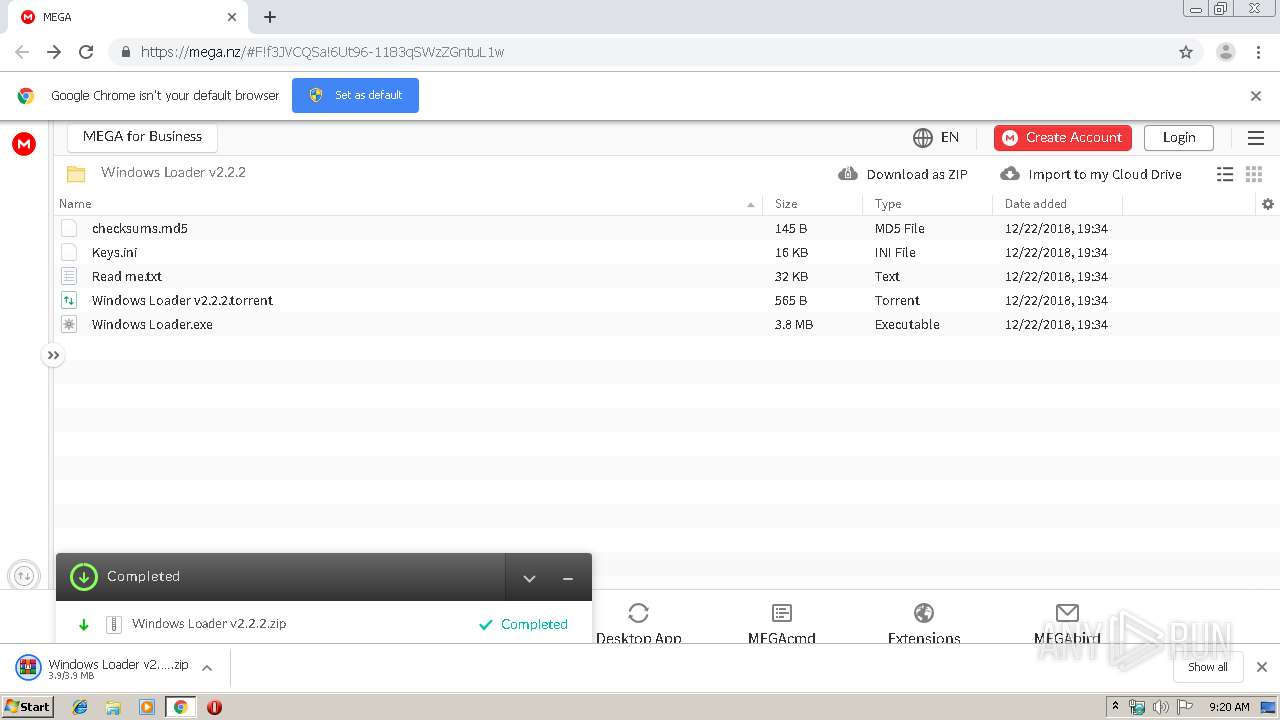Screen dimensions: 1280x720
Task: Click the Completed status of zip transfer
Action: (x=523, y=624)
